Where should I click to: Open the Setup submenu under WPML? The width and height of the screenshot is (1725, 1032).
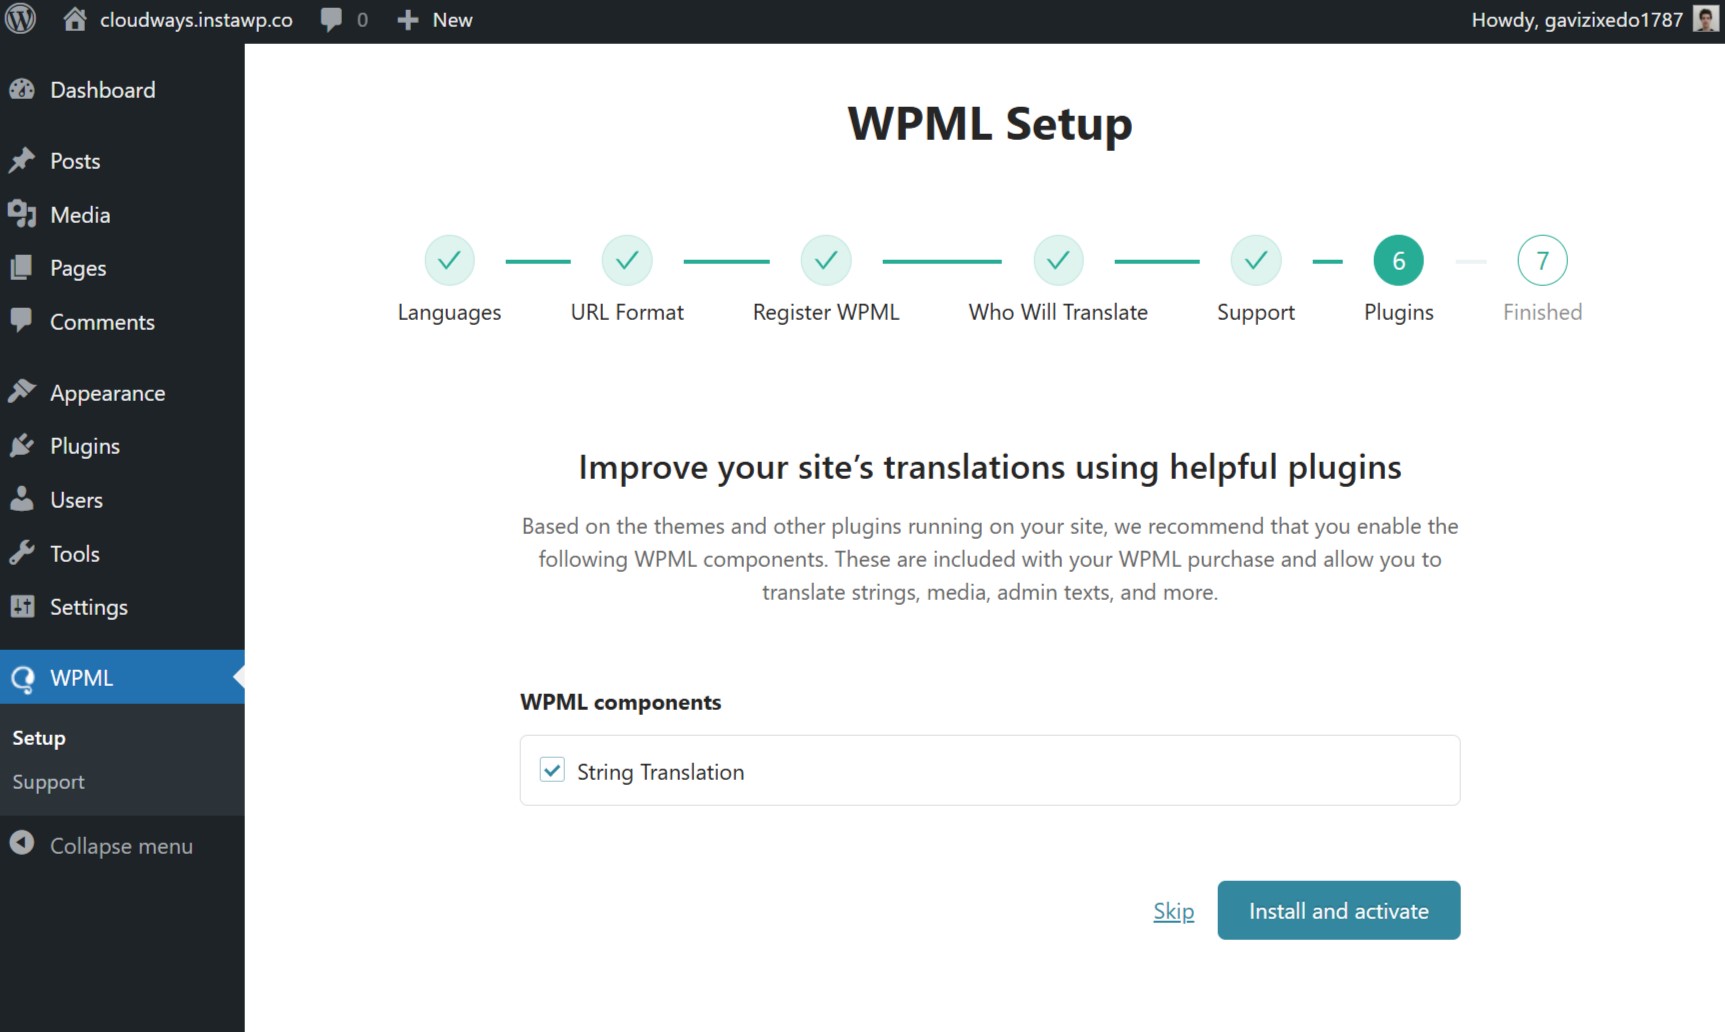[39, 738]
